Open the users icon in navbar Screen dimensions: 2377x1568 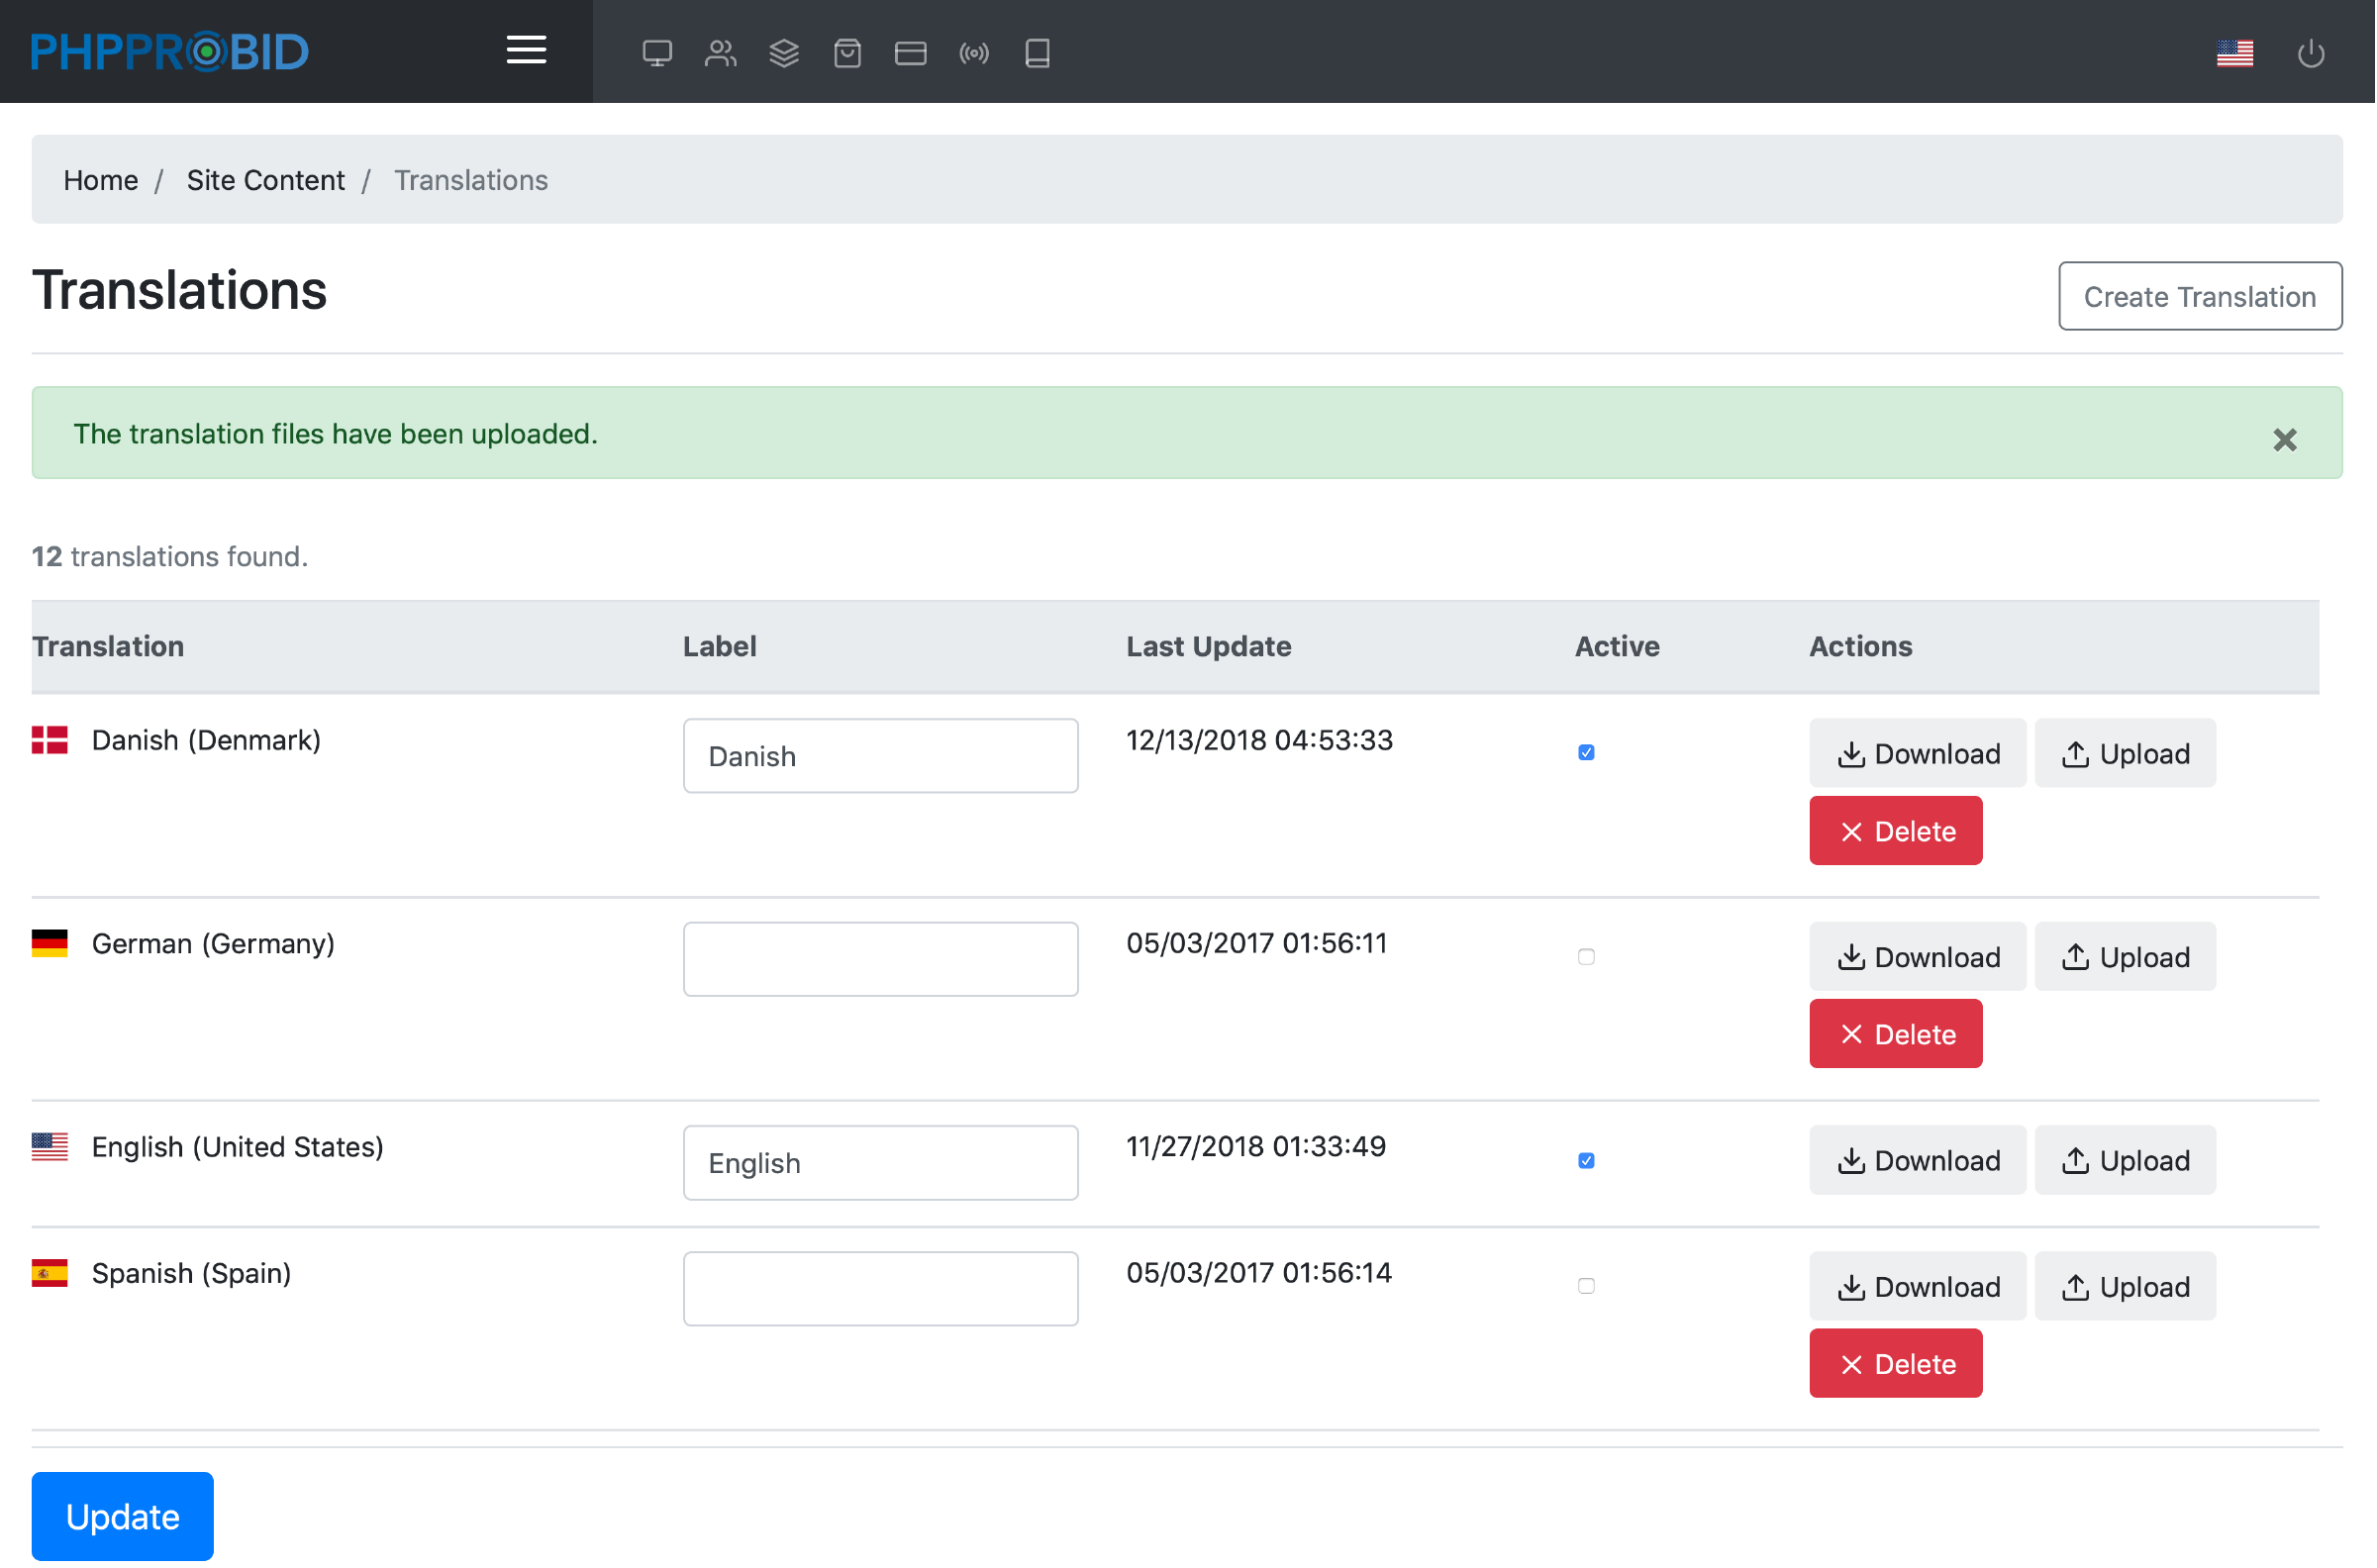pos(720,53)
